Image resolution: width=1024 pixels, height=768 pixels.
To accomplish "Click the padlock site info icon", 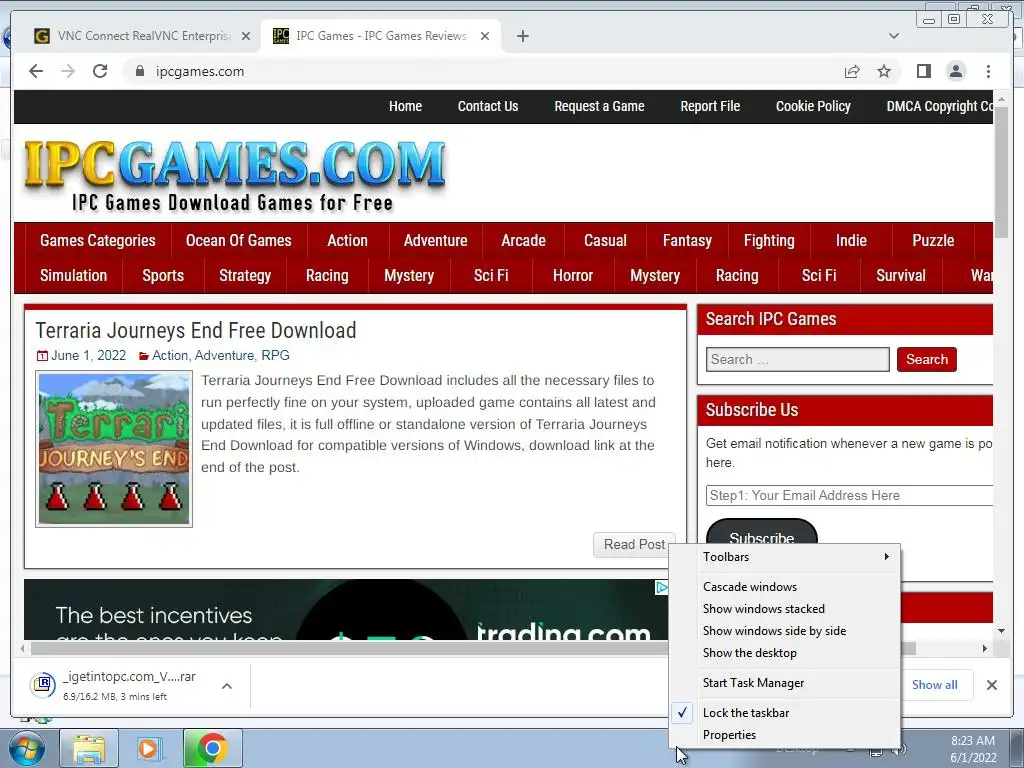I will 139,71.
